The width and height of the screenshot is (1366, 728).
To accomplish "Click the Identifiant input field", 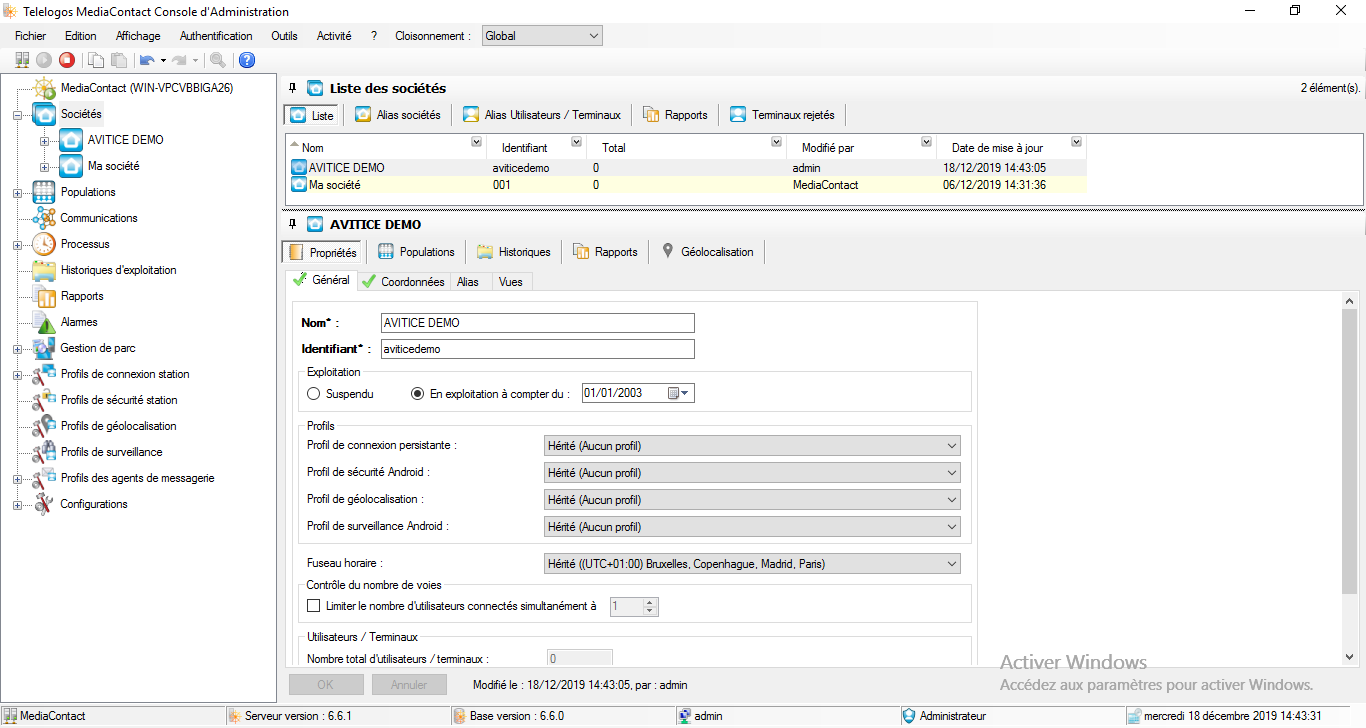I will click(538, 349).
